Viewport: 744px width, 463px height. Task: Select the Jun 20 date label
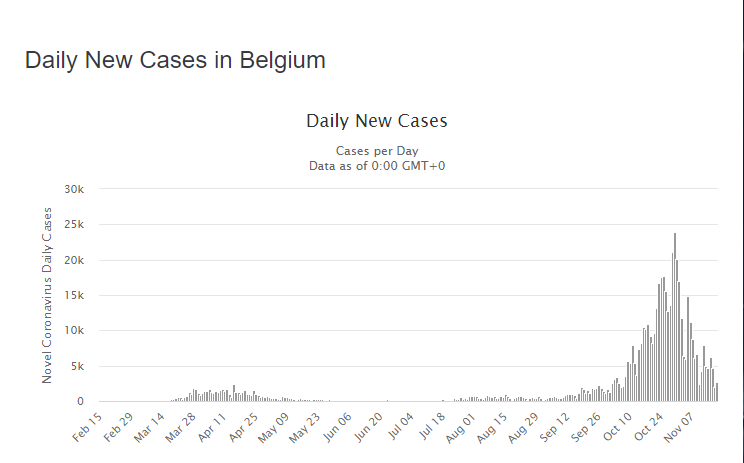[370, 427]
